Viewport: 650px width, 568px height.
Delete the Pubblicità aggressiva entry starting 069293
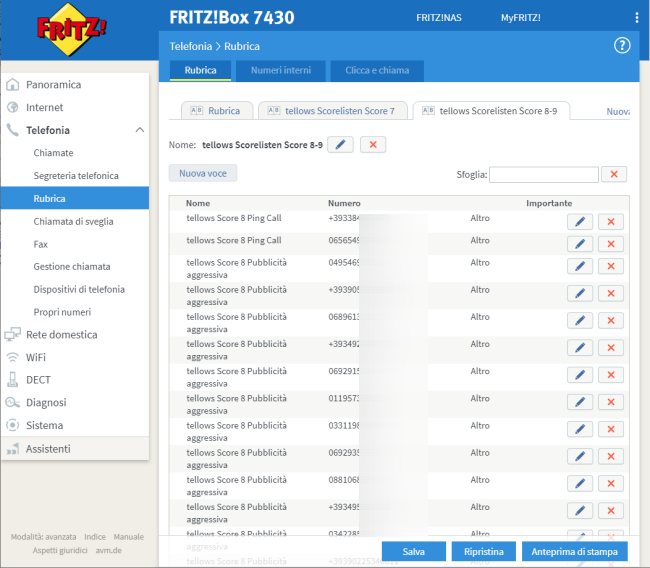(x=611, y=456)
